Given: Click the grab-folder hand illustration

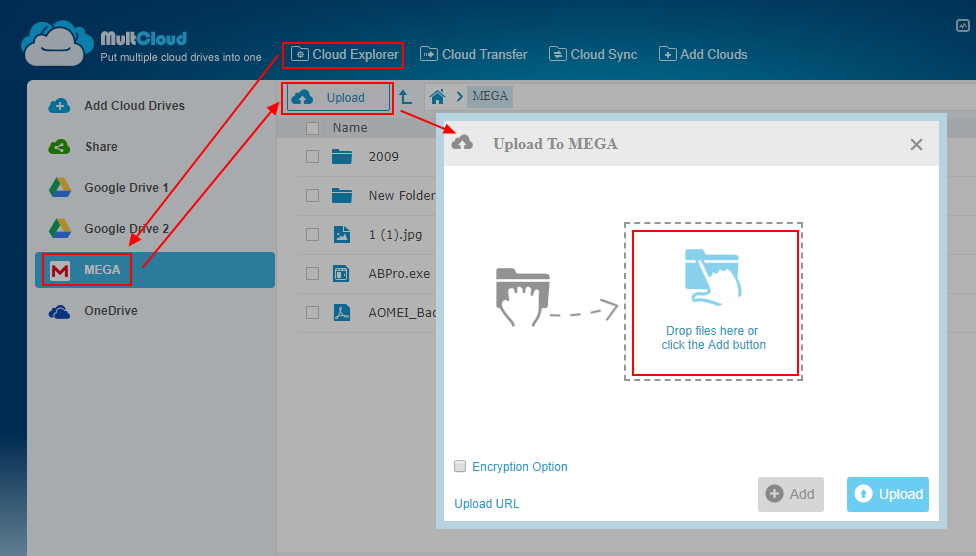Looking at the screenshot, I should (523, 297).
